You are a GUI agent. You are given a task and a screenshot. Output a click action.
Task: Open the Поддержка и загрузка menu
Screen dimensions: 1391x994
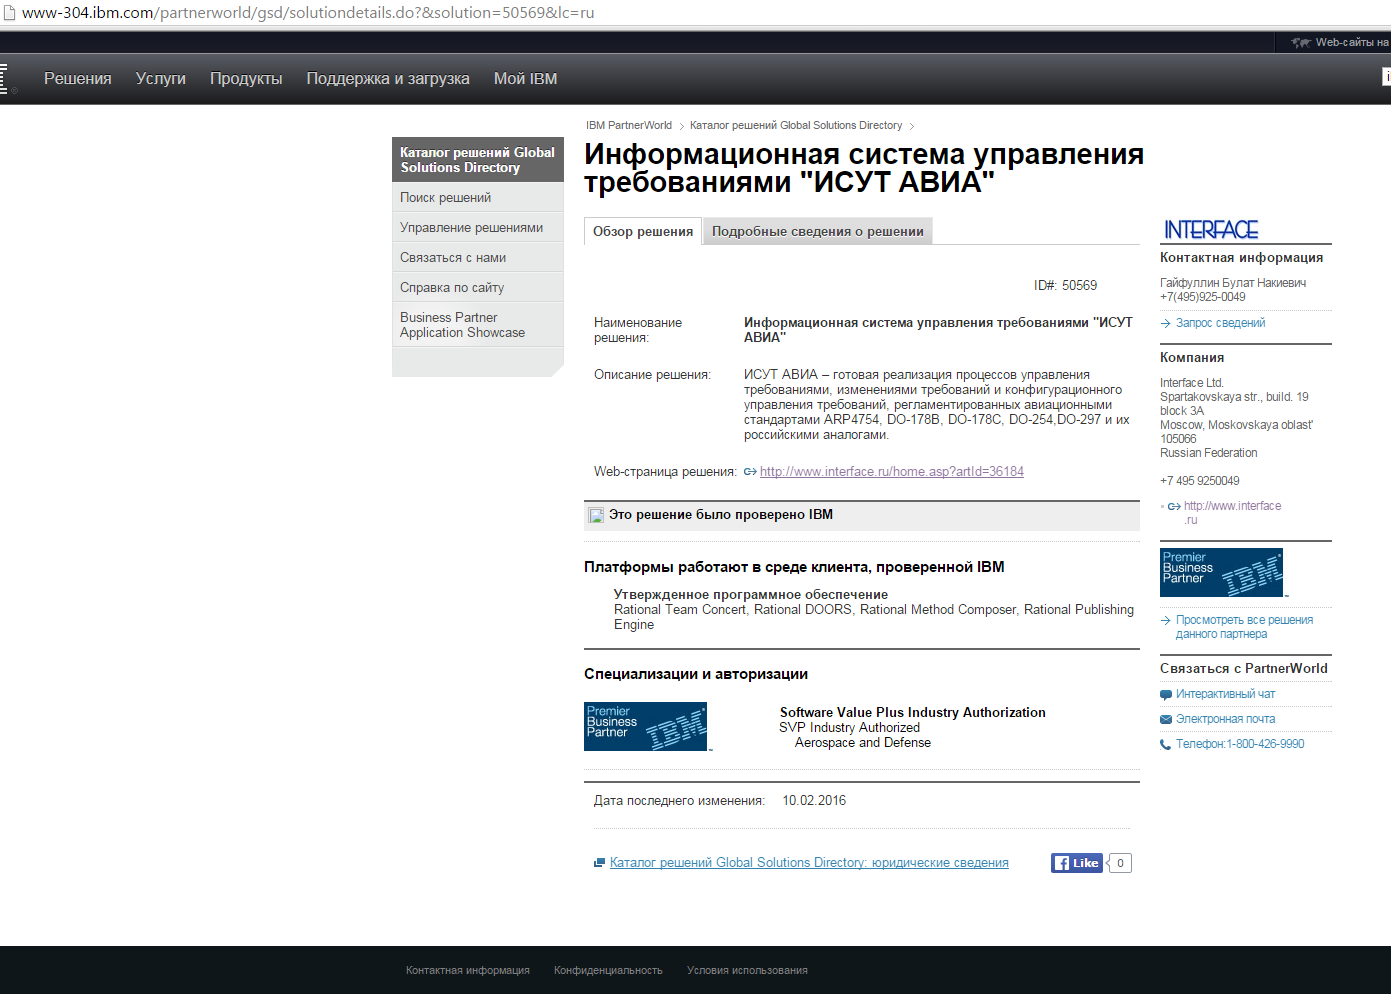click(387, 79)
